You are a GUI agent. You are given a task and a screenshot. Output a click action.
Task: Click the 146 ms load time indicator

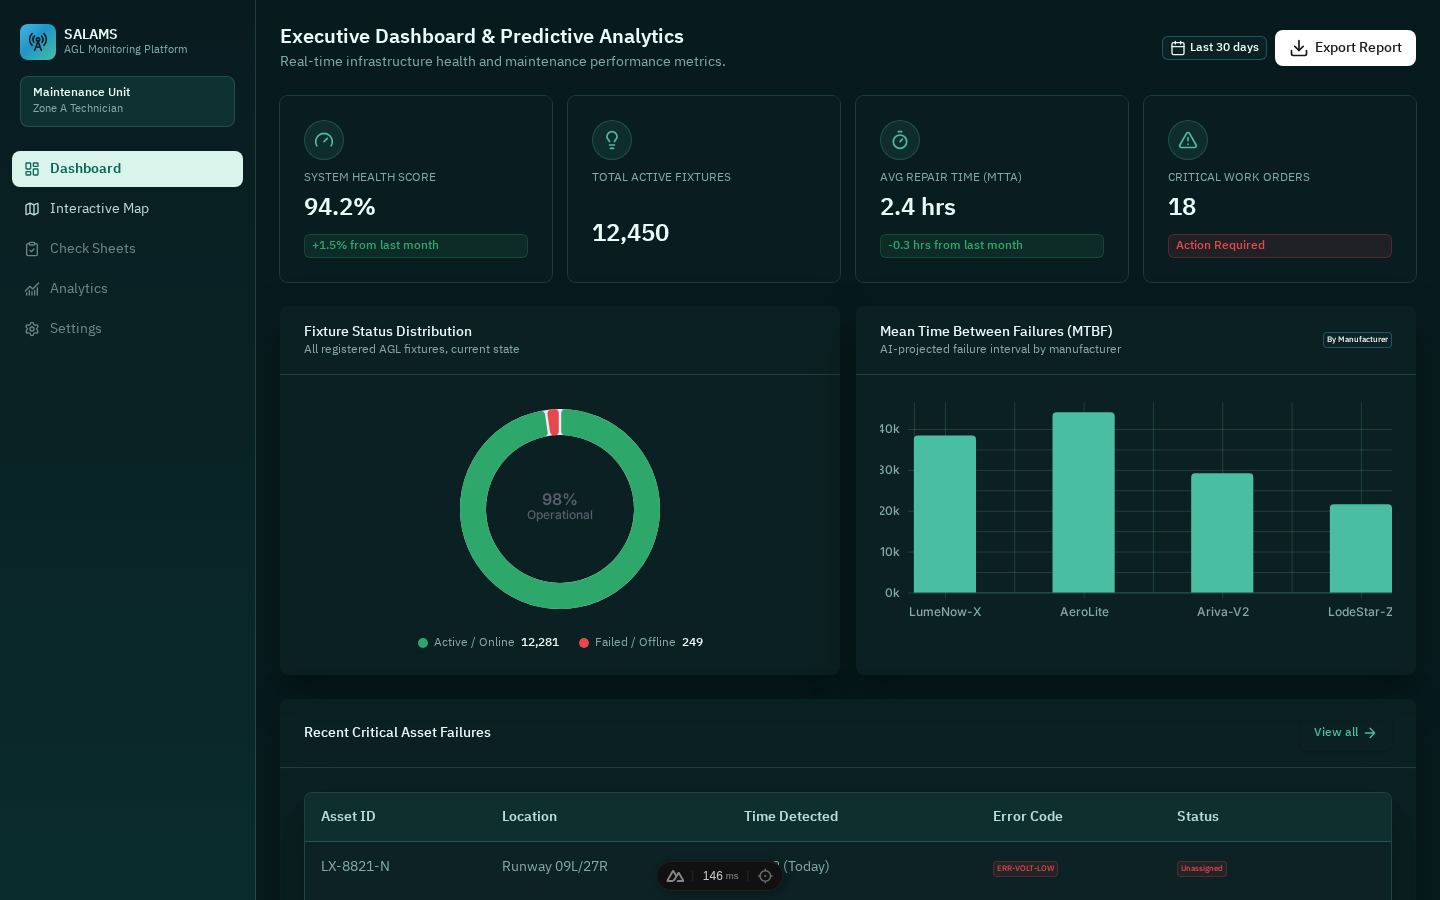point(720,876)
